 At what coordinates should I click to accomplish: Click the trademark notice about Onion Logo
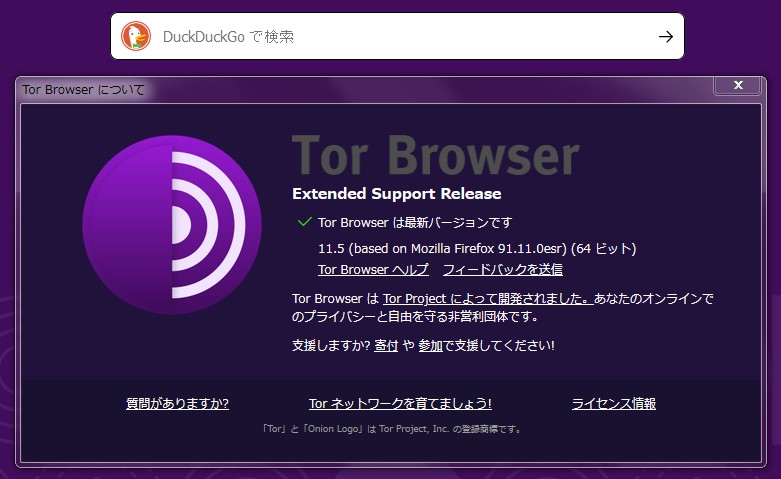(x=391, y=429)
